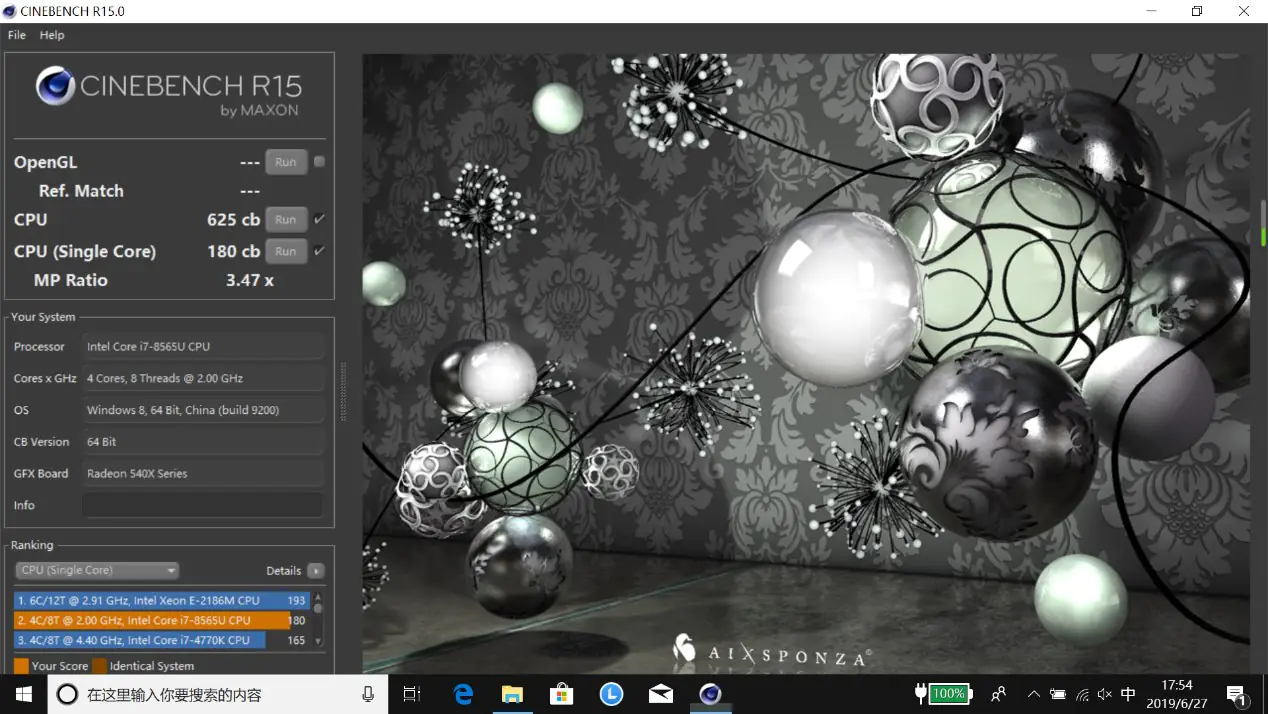This screenshot has height=714, width=1268.
Task: Open the CPU (Single Core) ranking dropdown
Action: tap(97, 571)
